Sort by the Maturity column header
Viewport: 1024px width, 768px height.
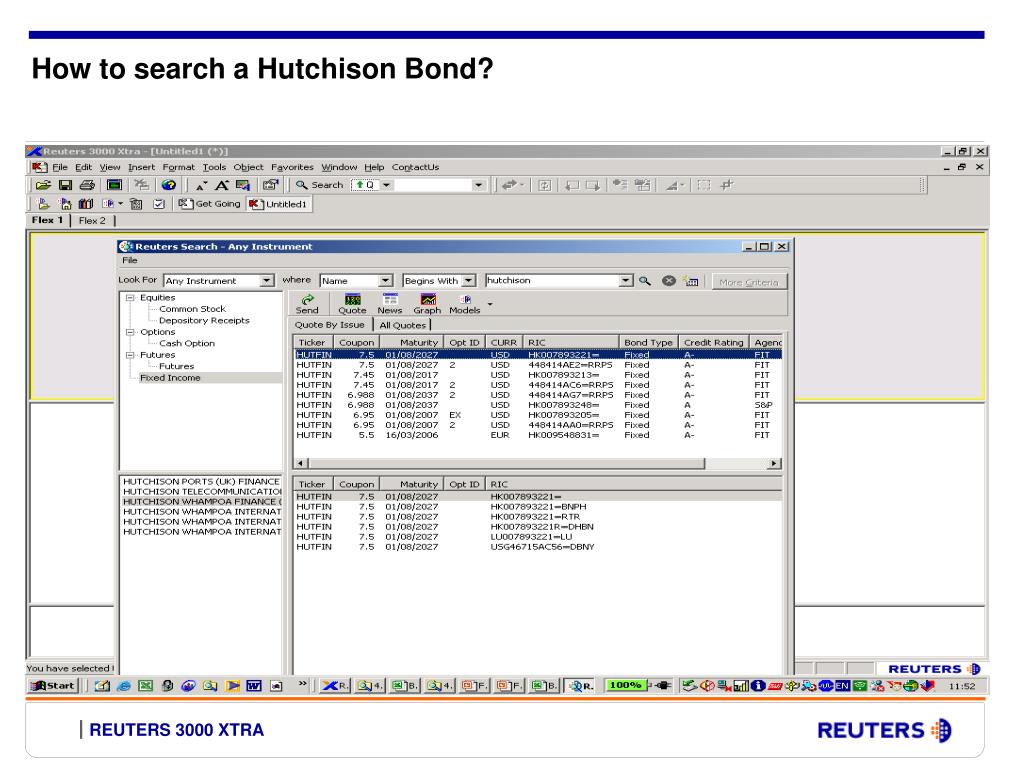[411, 342]
